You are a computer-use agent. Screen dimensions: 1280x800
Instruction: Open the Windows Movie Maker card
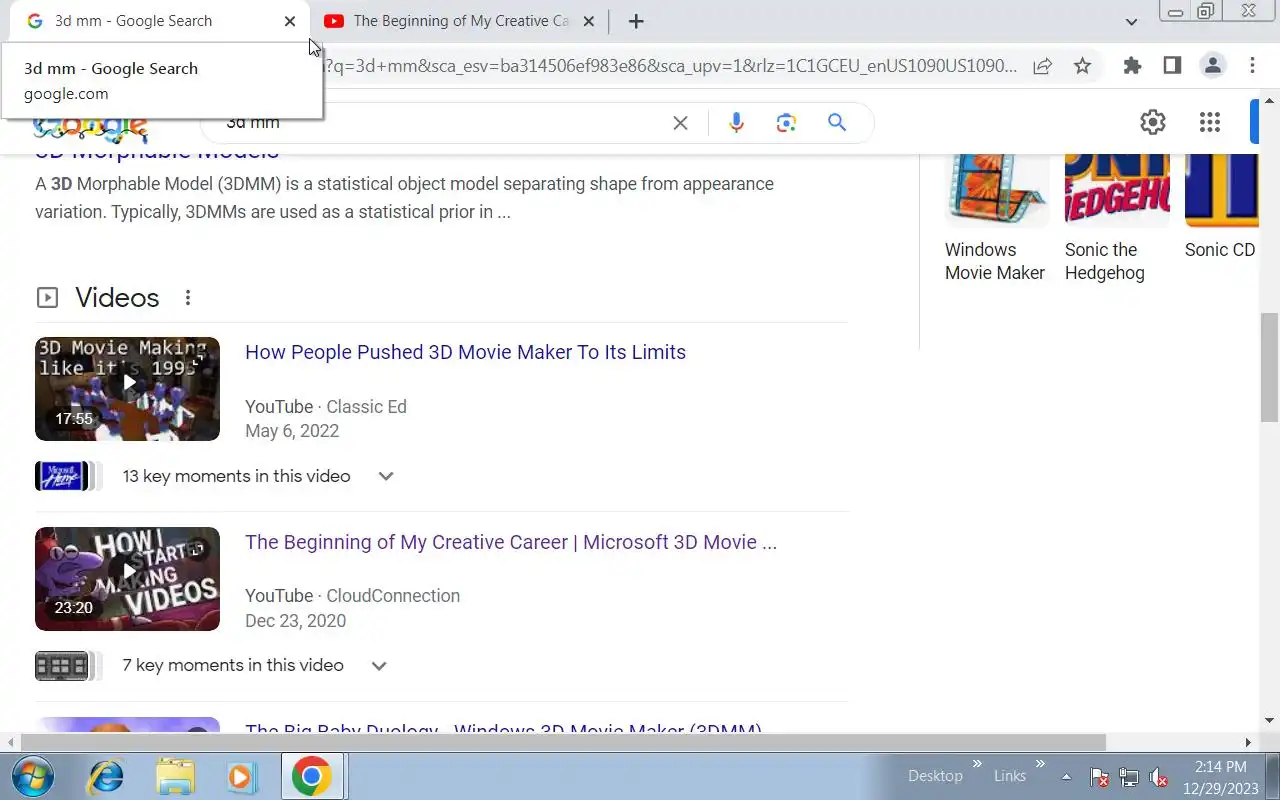pyautogui.click(x=996, y=219)
